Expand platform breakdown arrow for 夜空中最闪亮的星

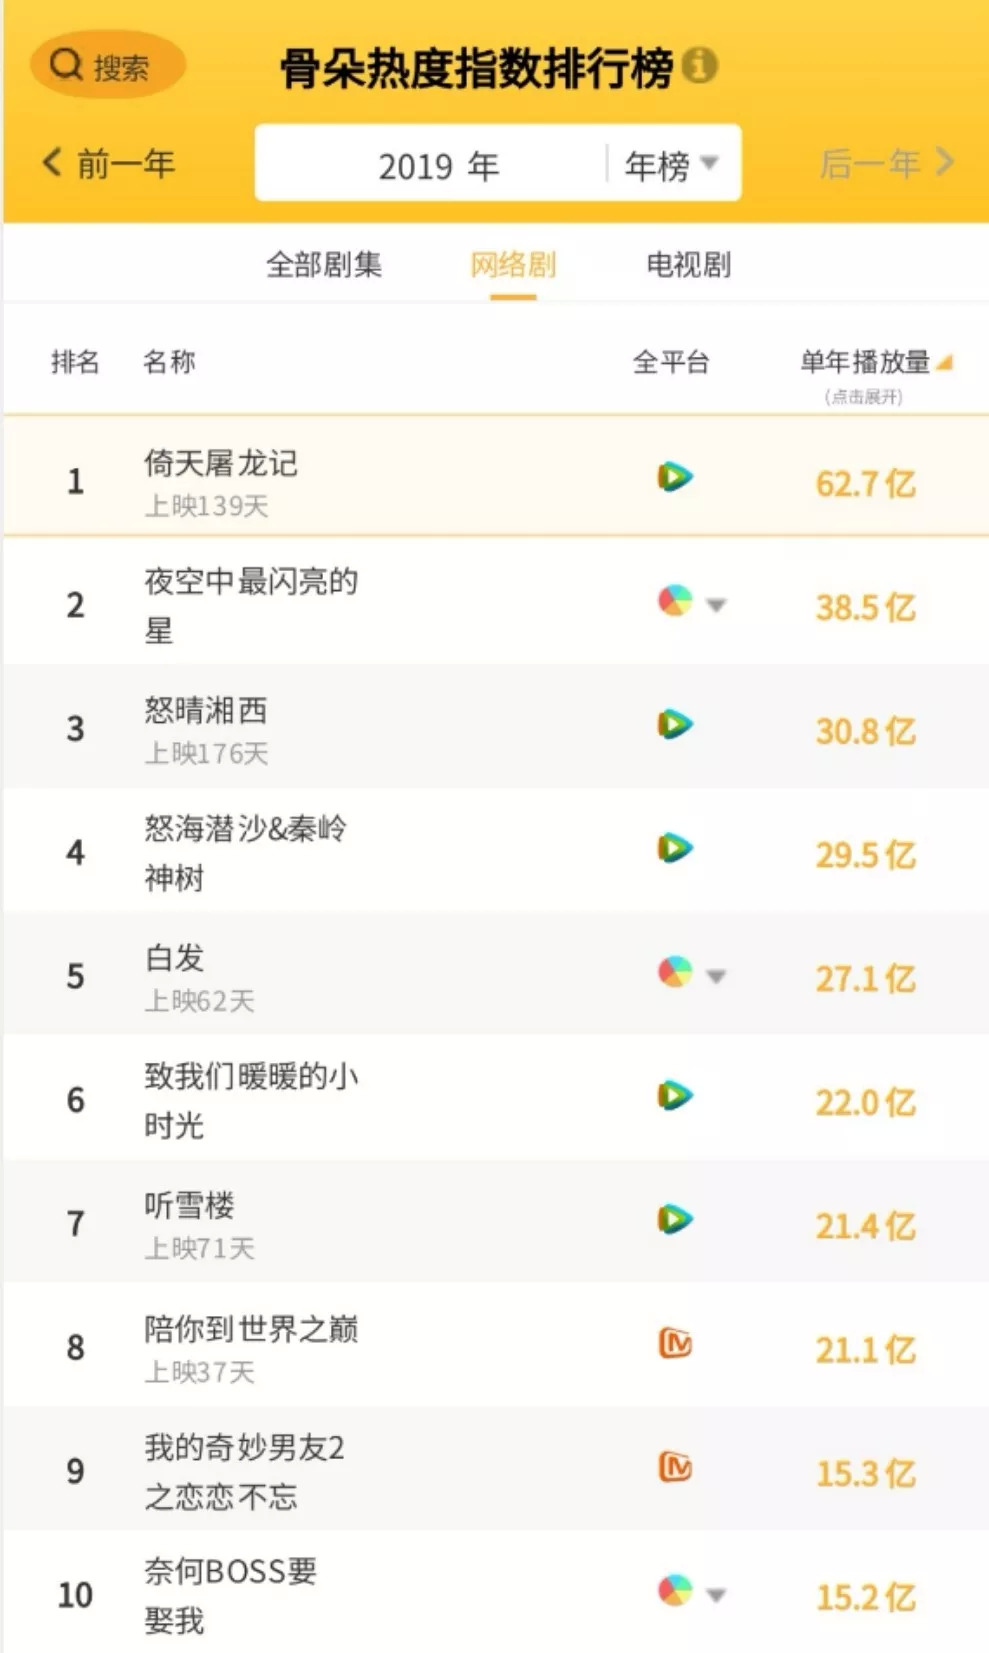716,604
